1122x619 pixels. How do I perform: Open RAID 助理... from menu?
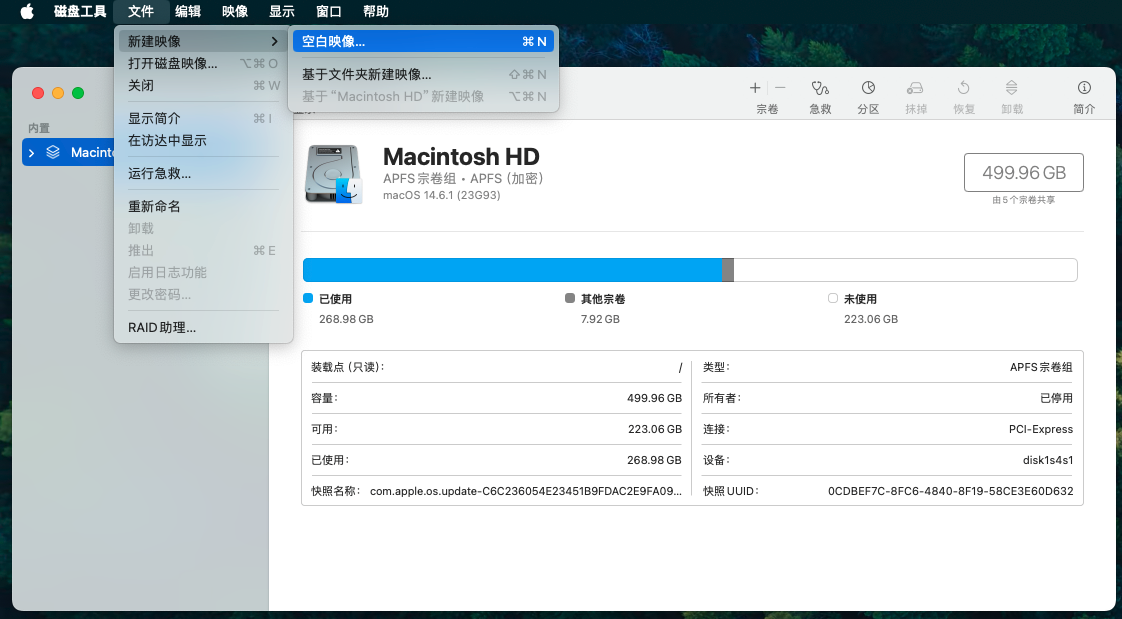tap(203, 328)
